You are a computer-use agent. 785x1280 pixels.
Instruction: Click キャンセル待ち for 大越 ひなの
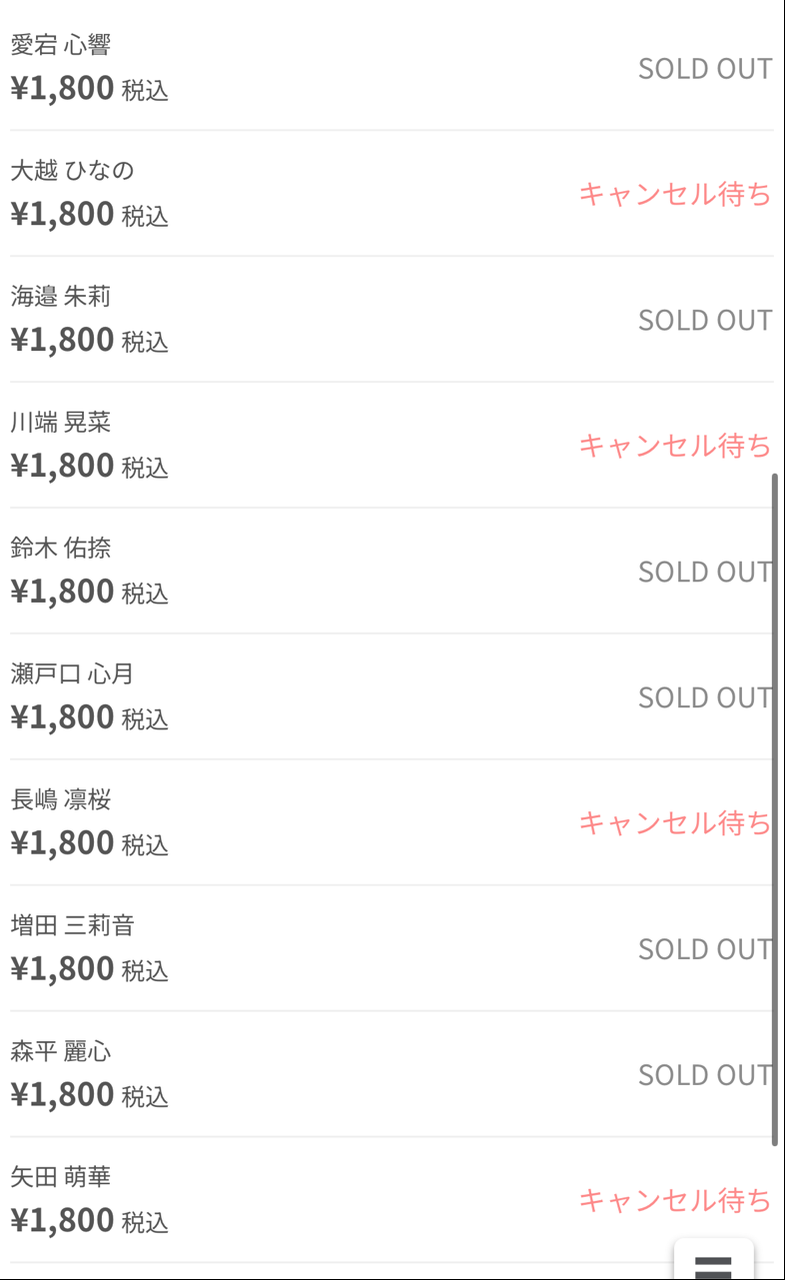click(x=675, y=194)
